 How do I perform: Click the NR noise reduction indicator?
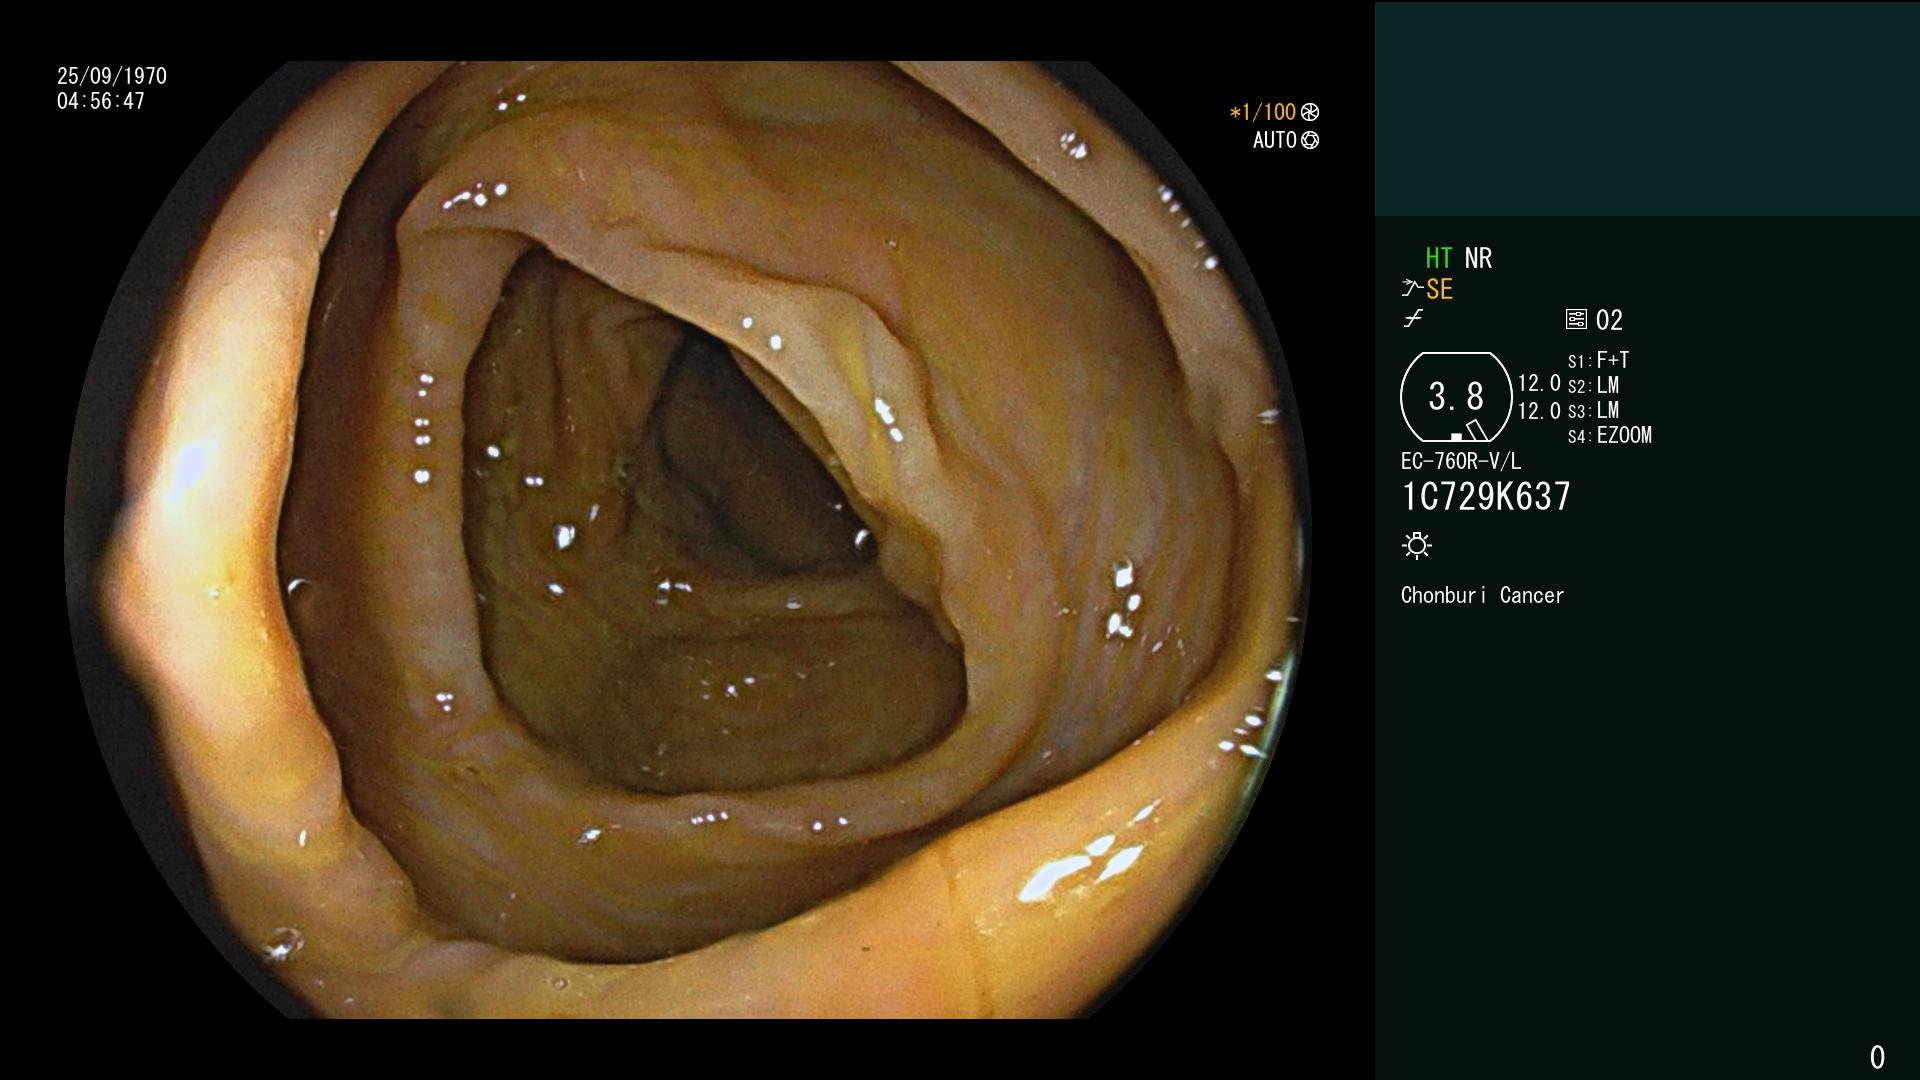(1478, 258)
